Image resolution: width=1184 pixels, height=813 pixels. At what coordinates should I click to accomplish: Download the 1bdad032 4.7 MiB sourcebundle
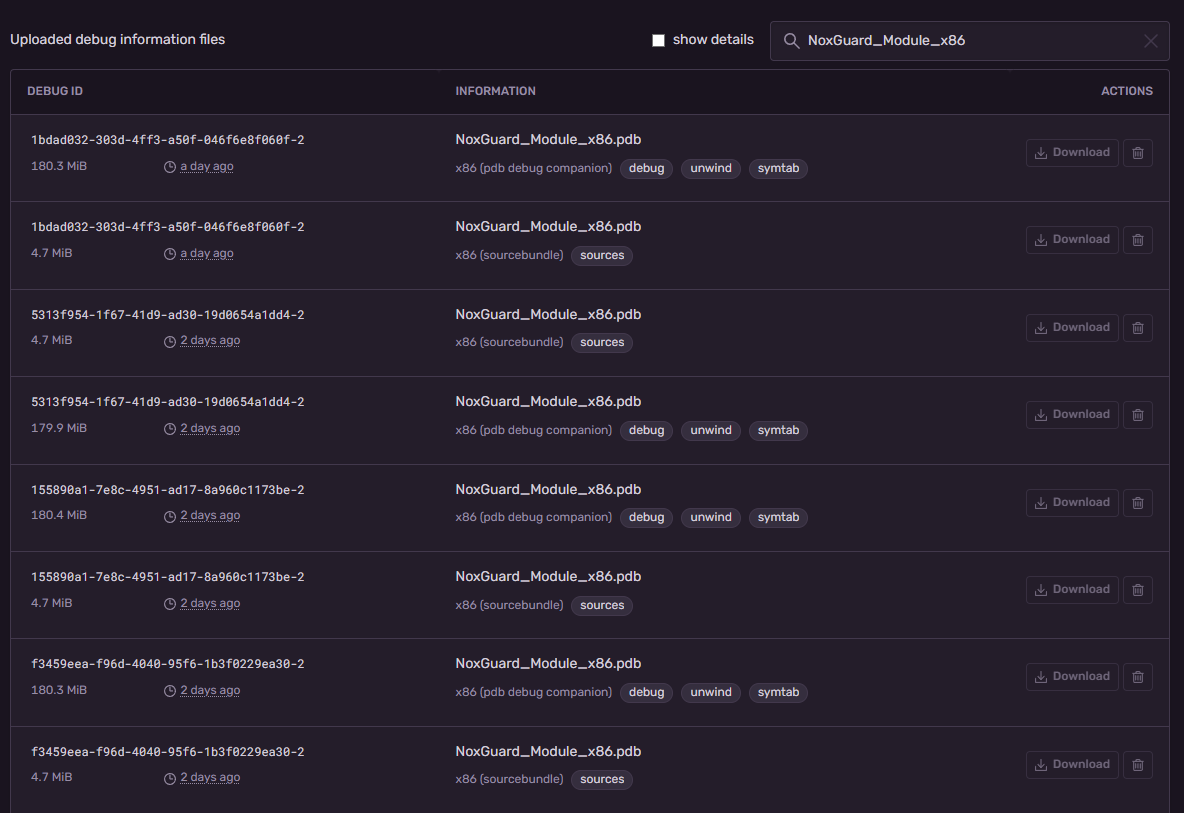(x=1071, y=240)
